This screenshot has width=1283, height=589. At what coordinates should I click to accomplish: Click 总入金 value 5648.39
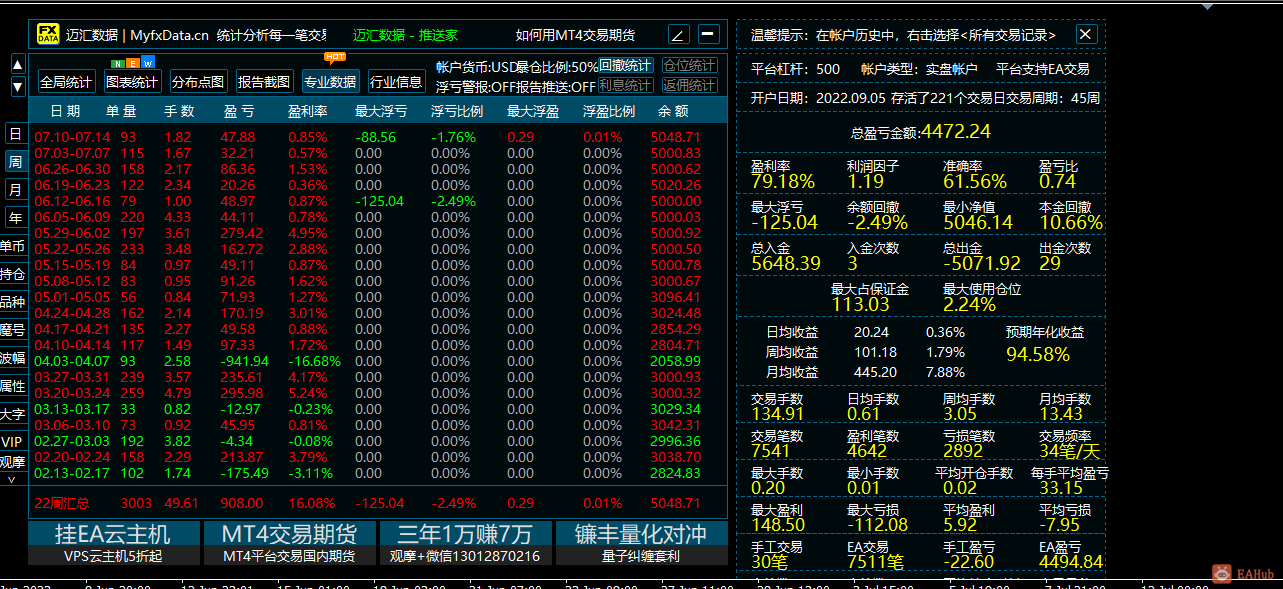click(786, 263)
